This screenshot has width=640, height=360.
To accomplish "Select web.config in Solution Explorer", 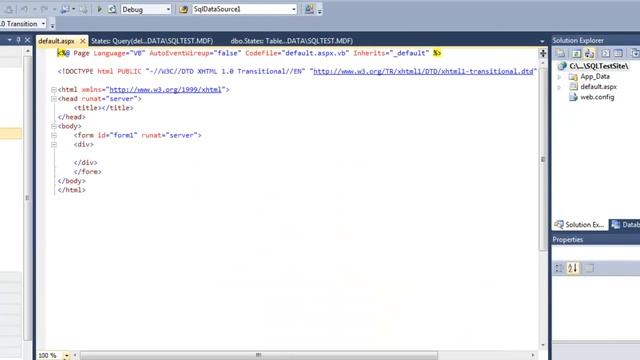I will (597, 97).
